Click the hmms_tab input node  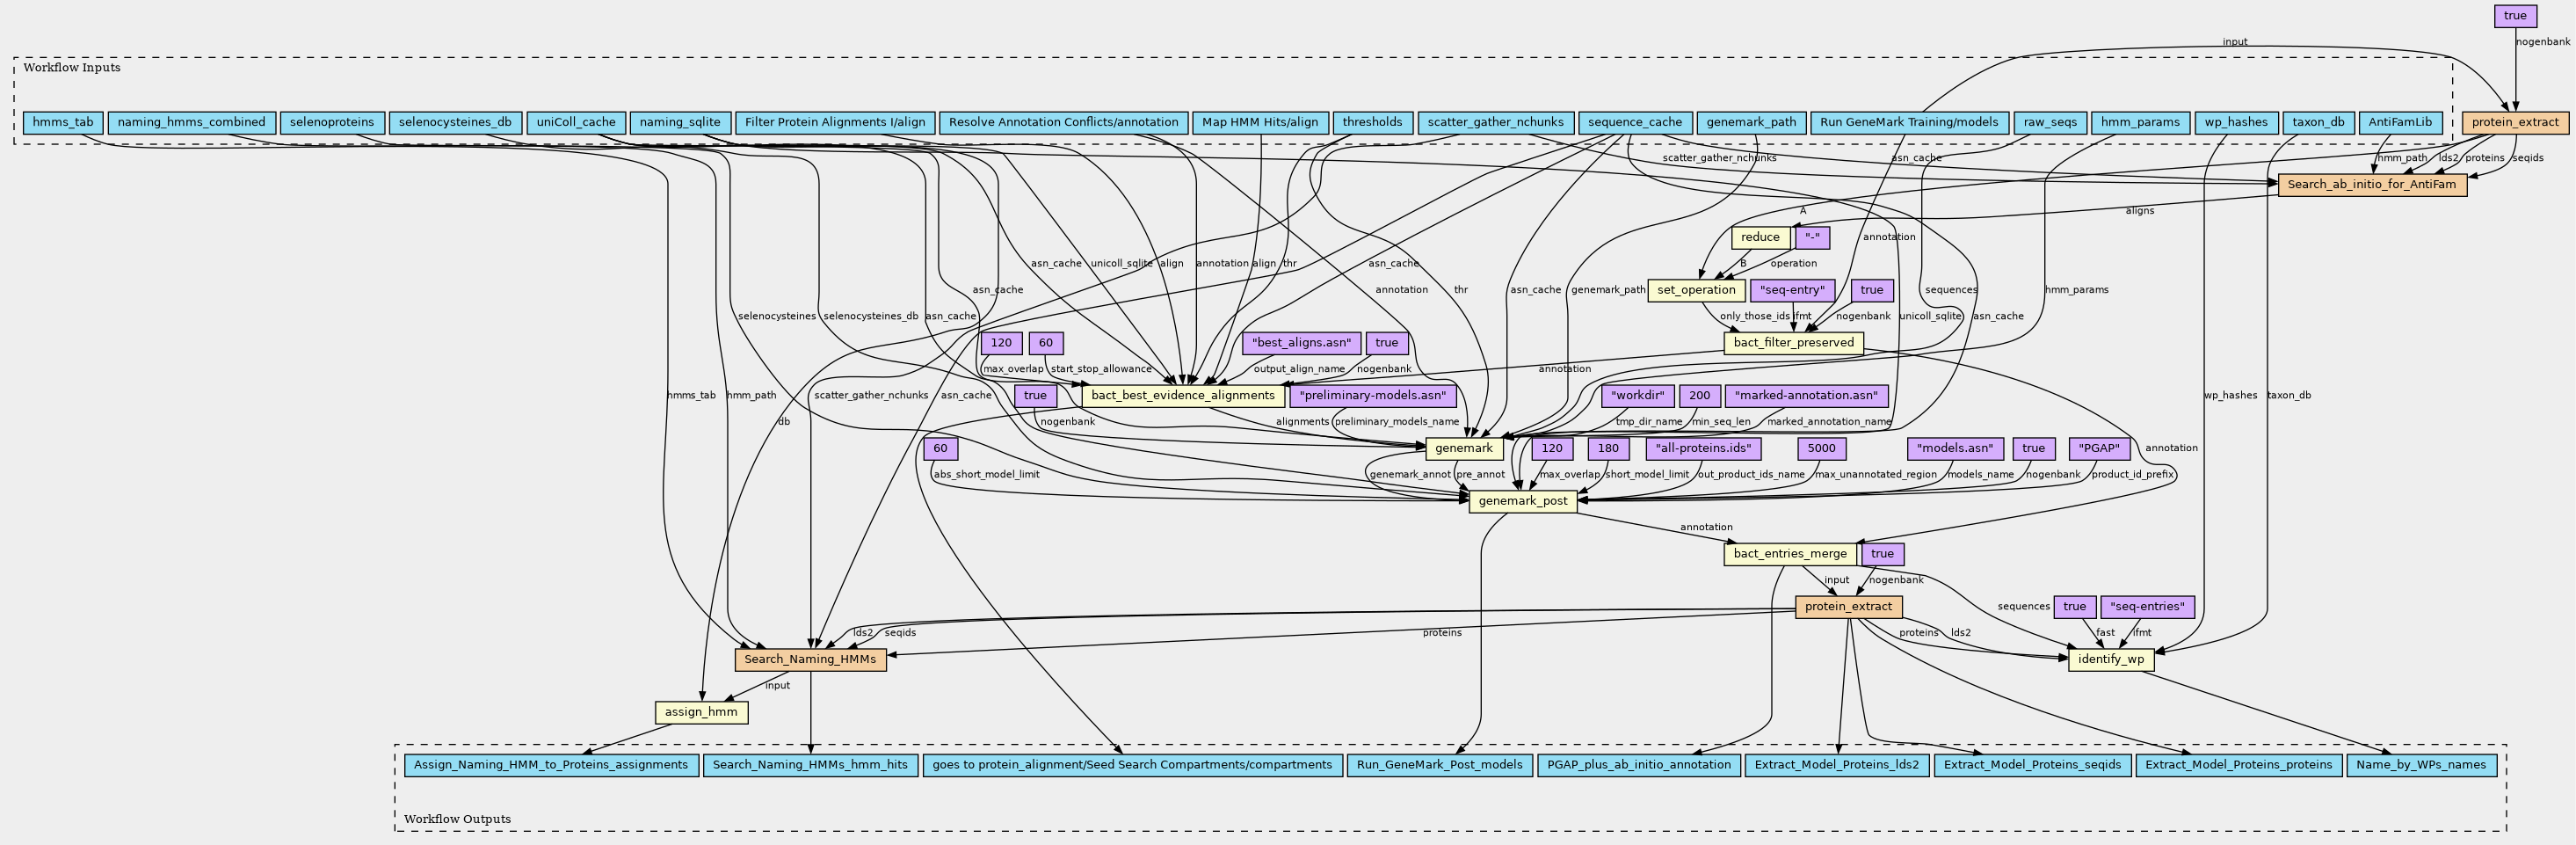tap(63, 123)
